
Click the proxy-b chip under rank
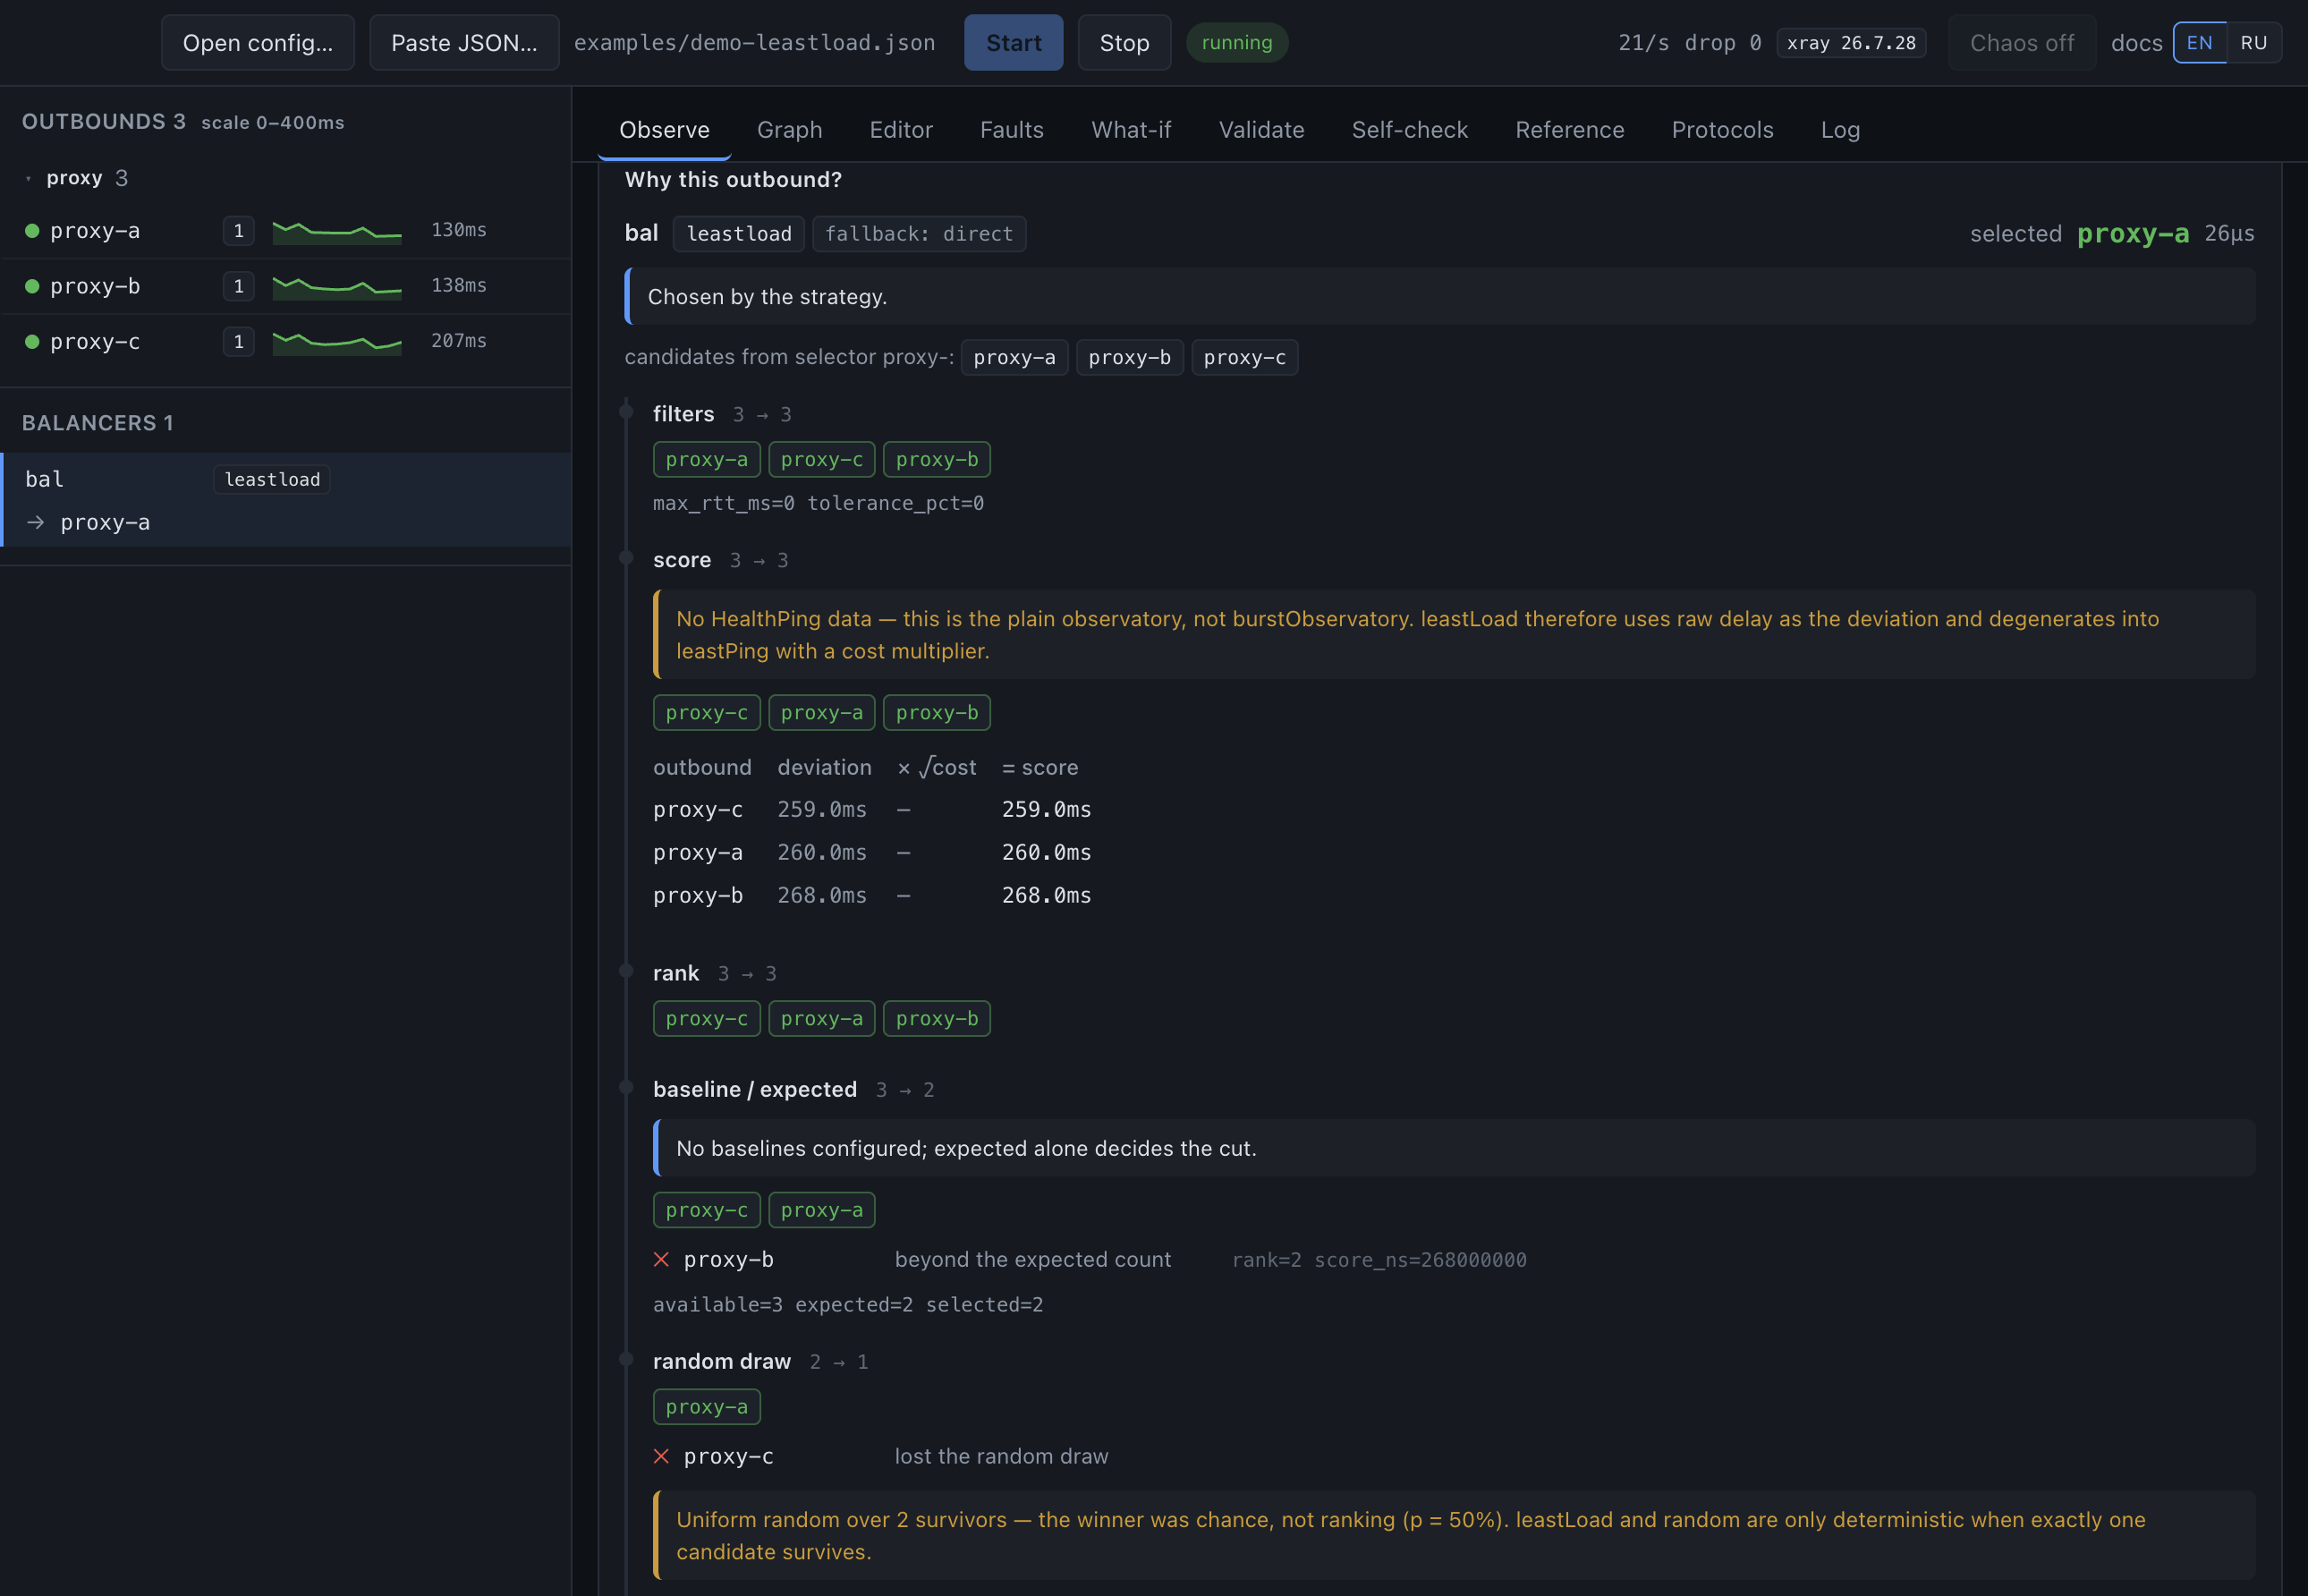(937, 1019)
